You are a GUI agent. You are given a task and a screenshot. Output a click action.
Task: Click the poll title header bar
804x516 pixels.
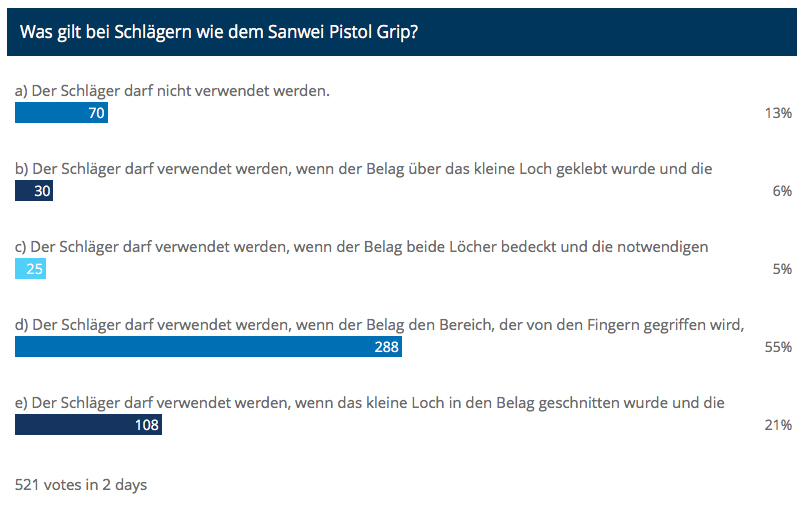[401, 32]
